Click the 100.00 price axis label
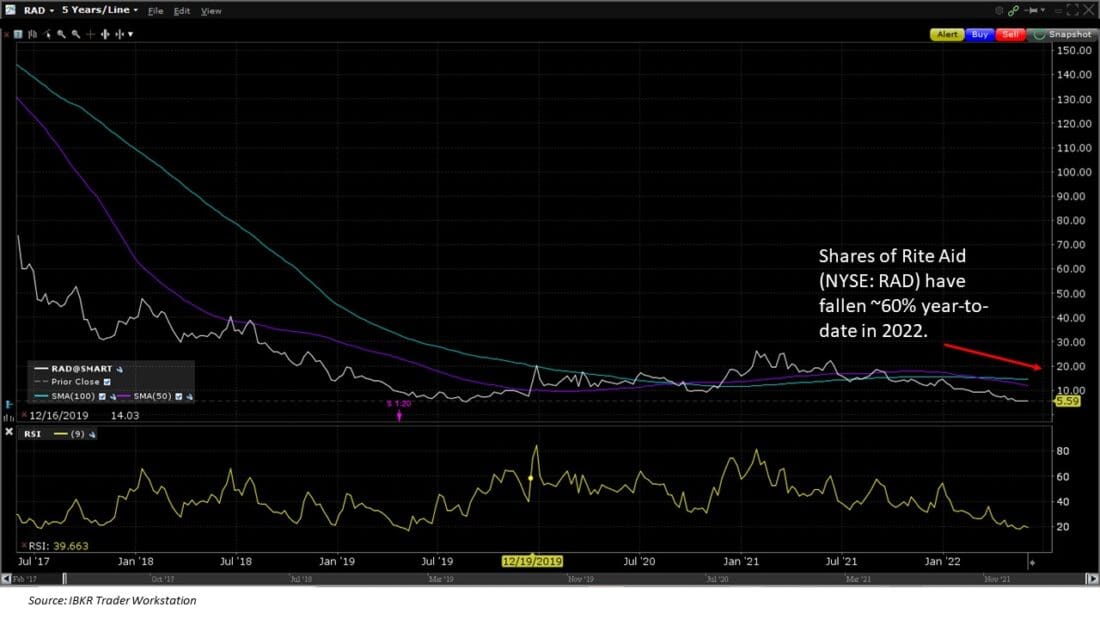Image resolution: width=1100 pixels, height=619 pixels. click(x=1074, y=172)
